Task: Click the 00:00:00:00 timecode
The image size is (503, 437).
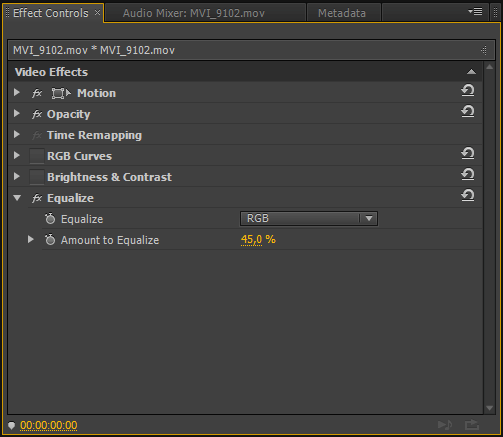Action: [x=48, y=425]
